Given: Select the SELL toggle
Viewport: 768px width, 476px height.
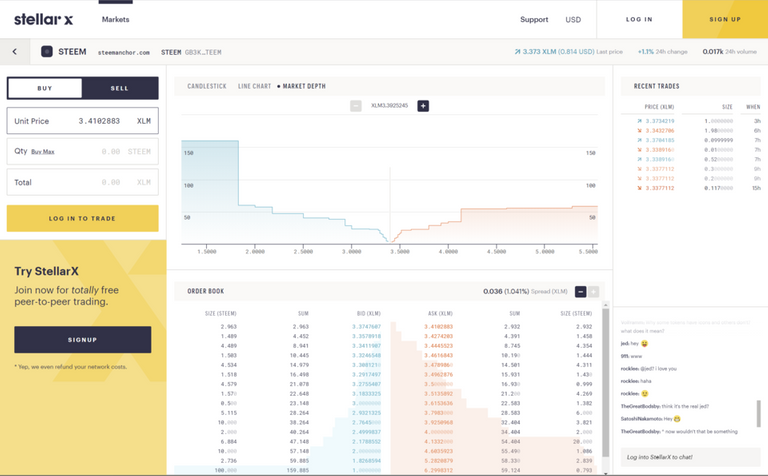Looking at the screenshot, I should (120, 88).
